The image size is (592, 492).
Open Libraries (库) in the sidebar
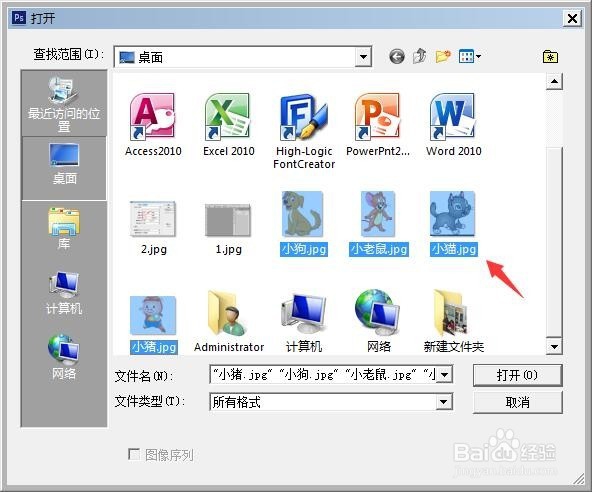click(x=64, y=229)
